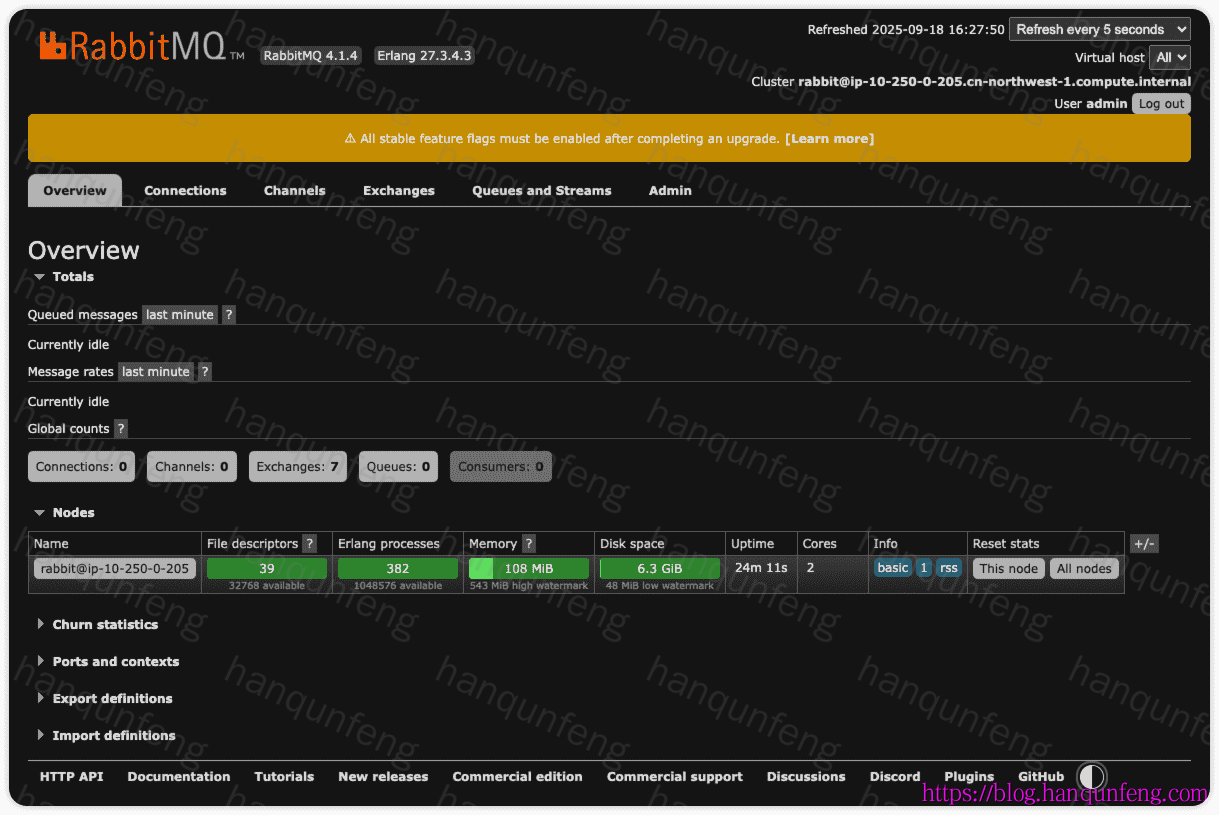Viewport: 1219px width, 815px height.
Task: Open the GitHub footer link
Action: (1041, 776)
